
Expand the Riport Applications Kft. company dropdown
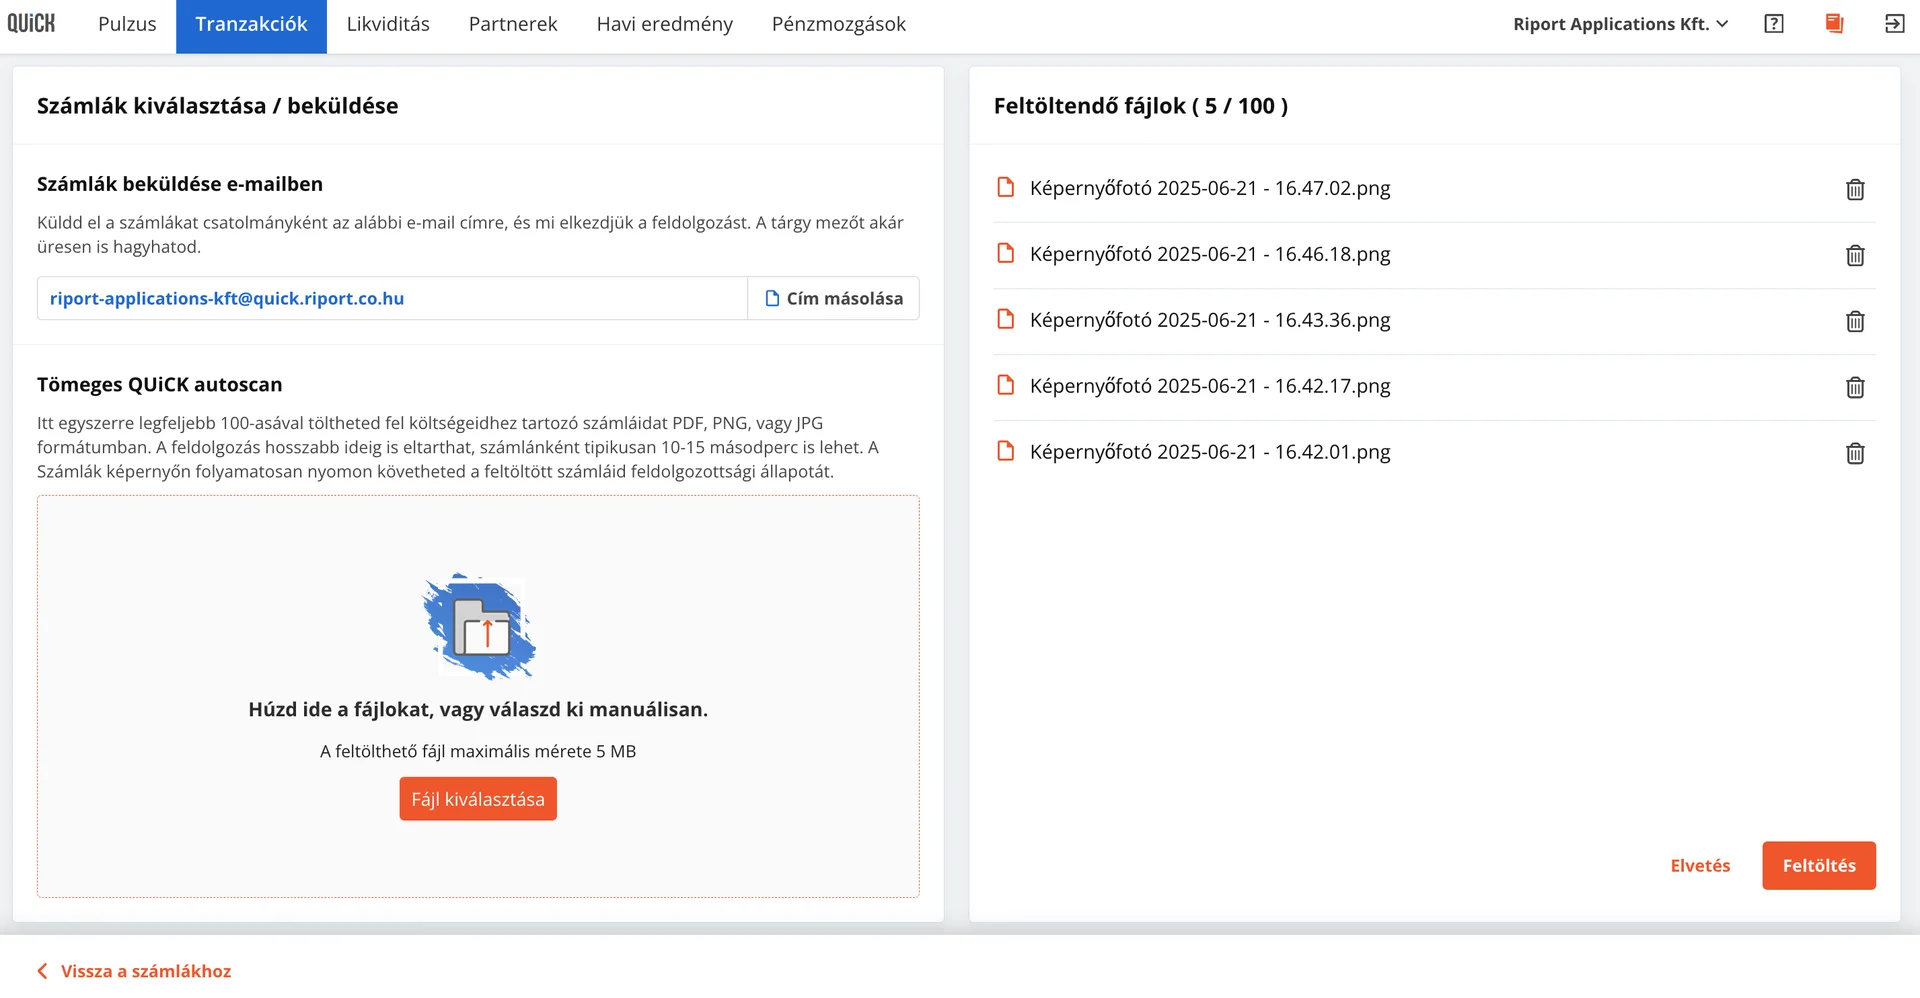pyautogui.click(x=1620, y=24)
